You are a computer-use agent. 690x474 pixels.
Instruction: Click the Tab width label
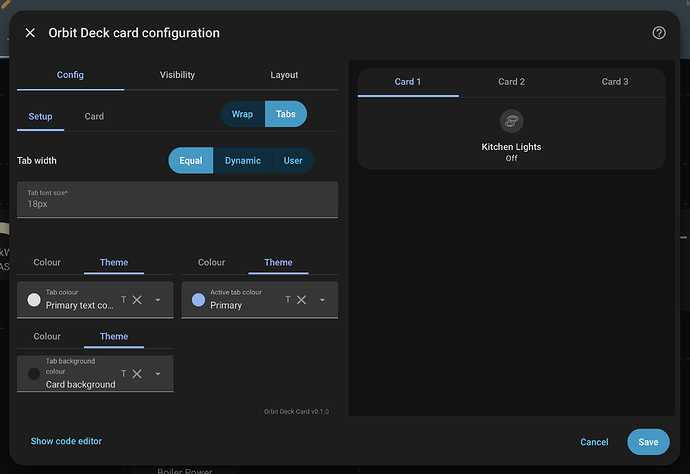point(37,161)
